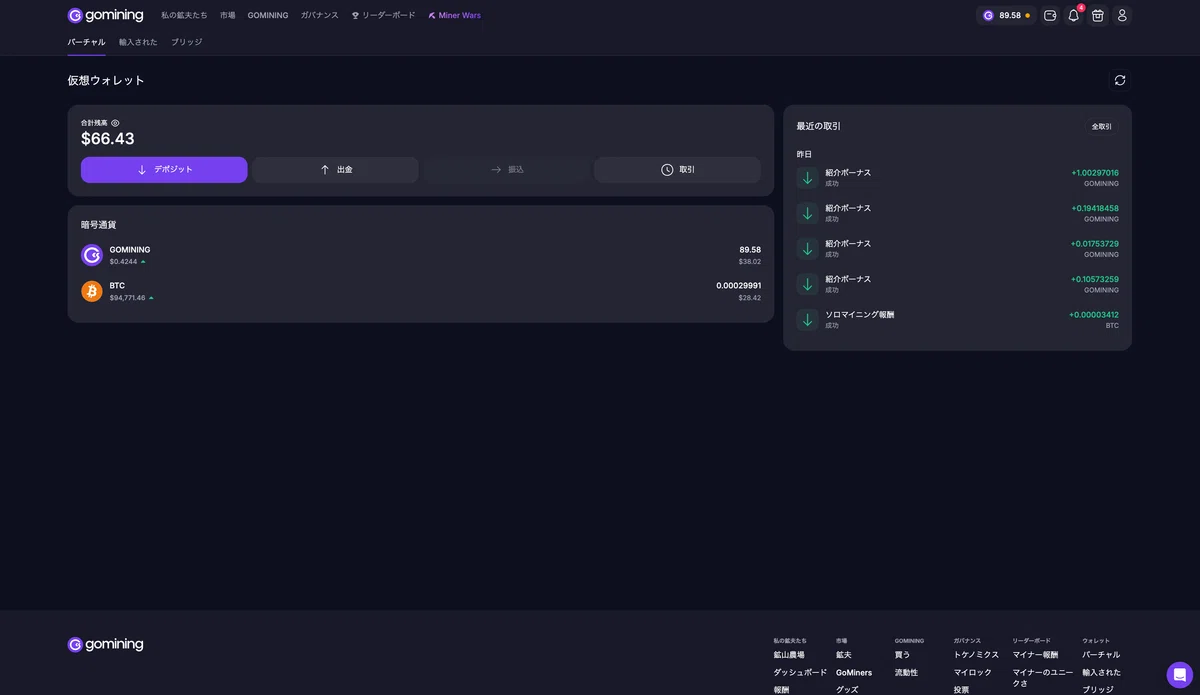Select the ブリッジ tab under the header
The height and width of the screenshot is (695, 1200).
tap(187, 42)
